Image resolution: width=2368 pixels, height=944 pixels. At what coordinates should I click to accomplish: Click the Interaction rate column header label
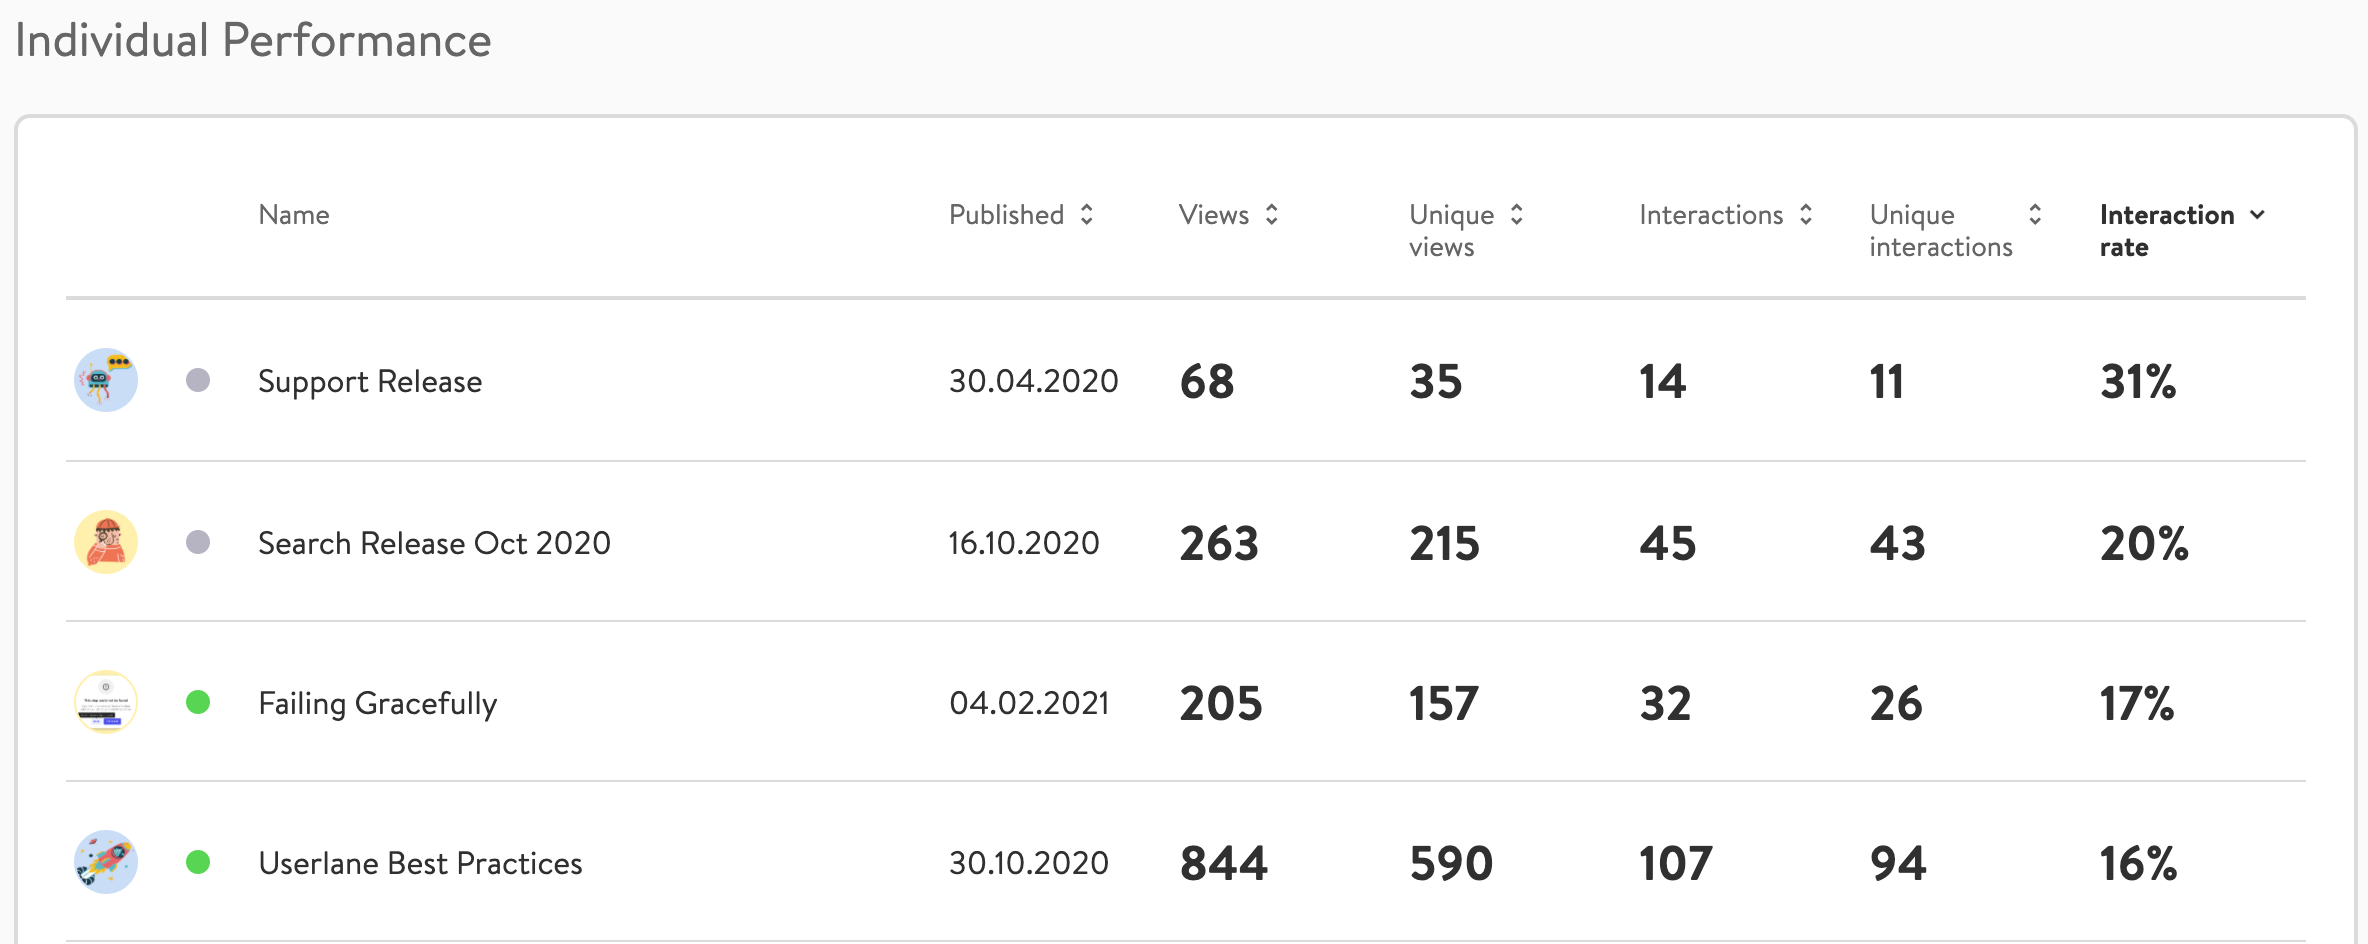2166,231
